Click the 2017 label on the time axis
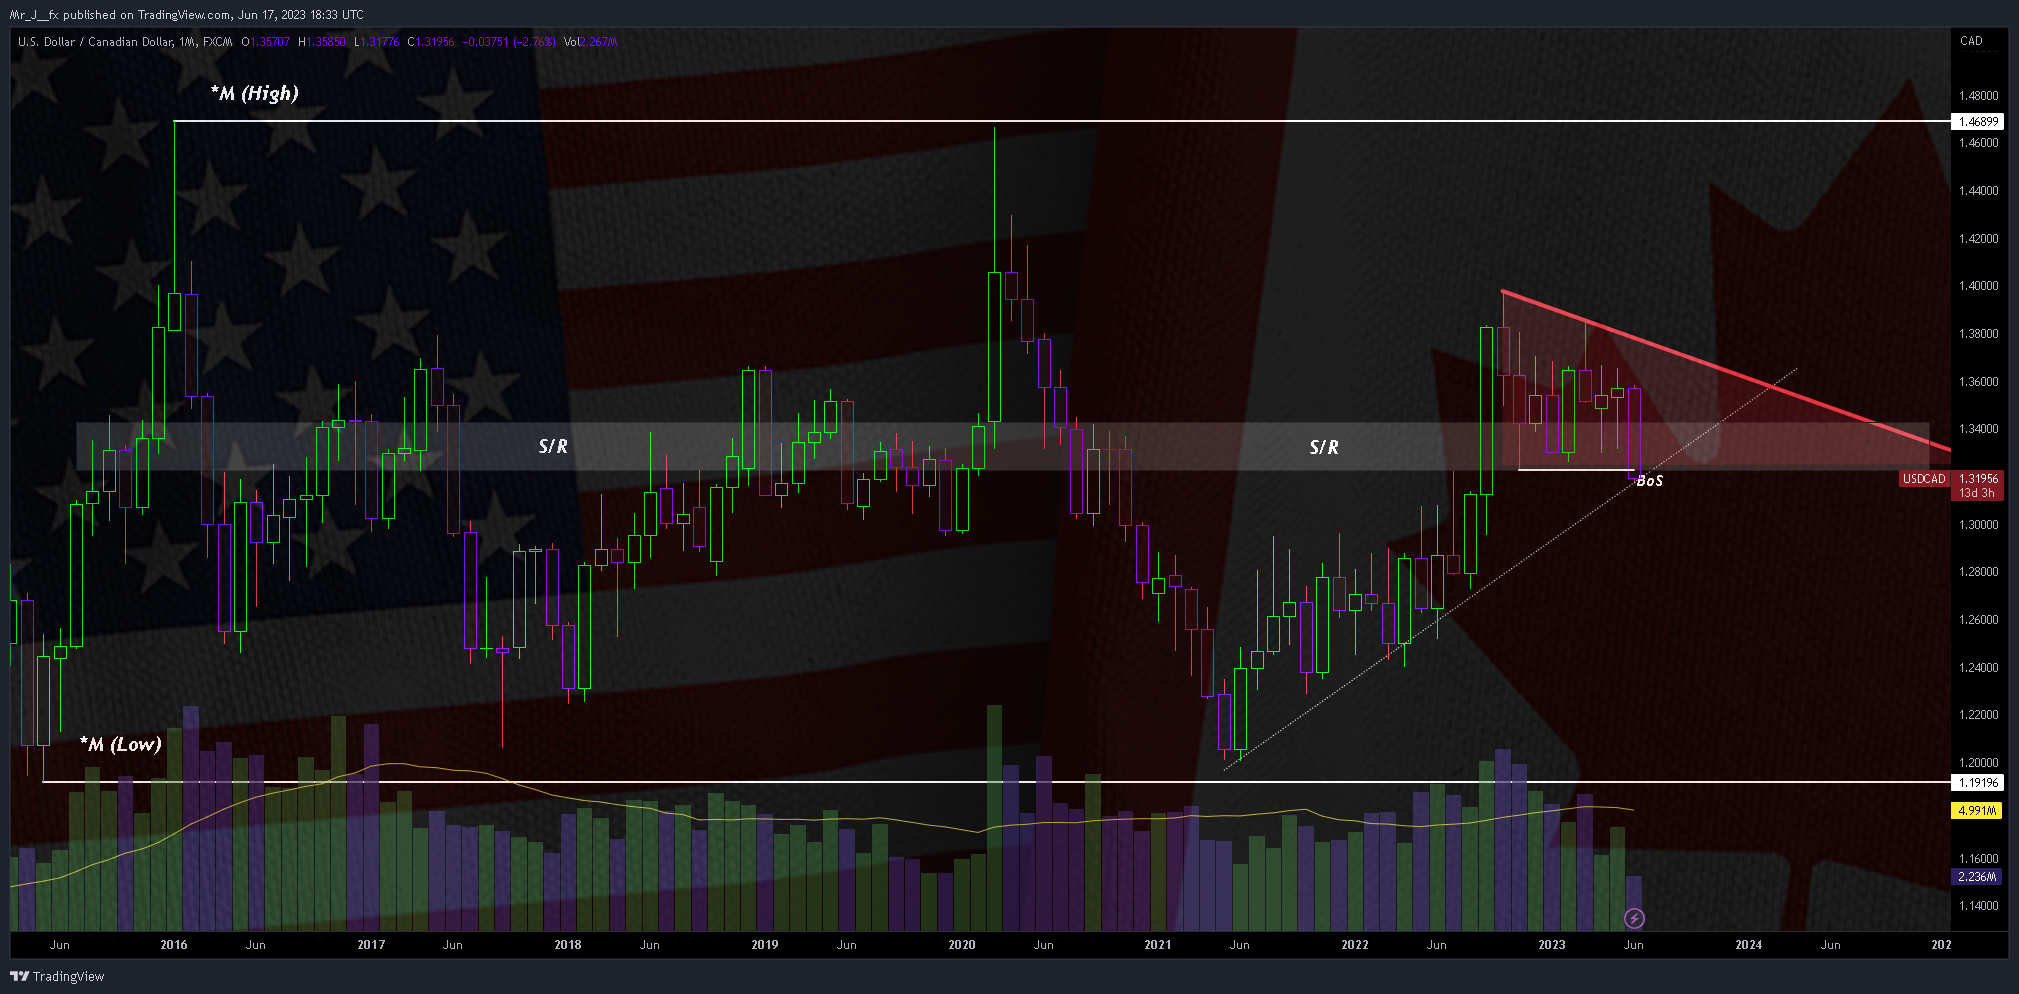This screenshot has width=2019, height=994. click(x=371, y=945)
